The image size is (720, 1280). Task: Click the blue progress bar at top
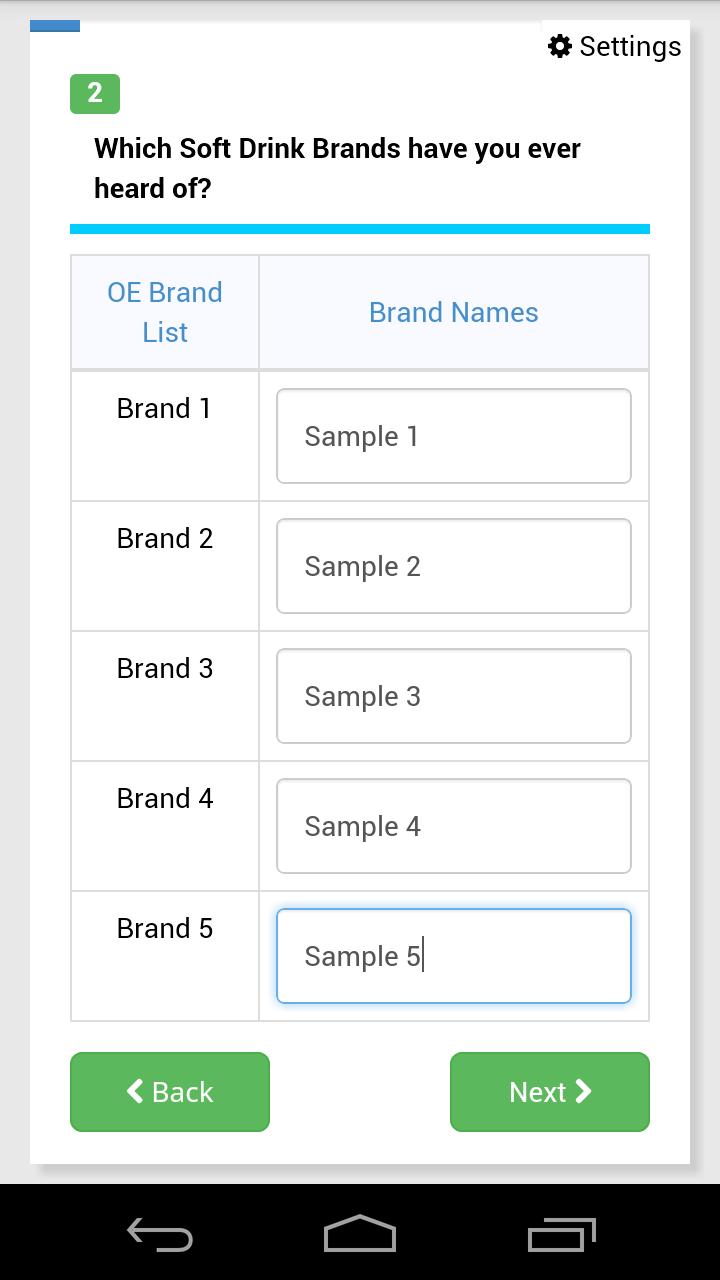click(55, 27)
